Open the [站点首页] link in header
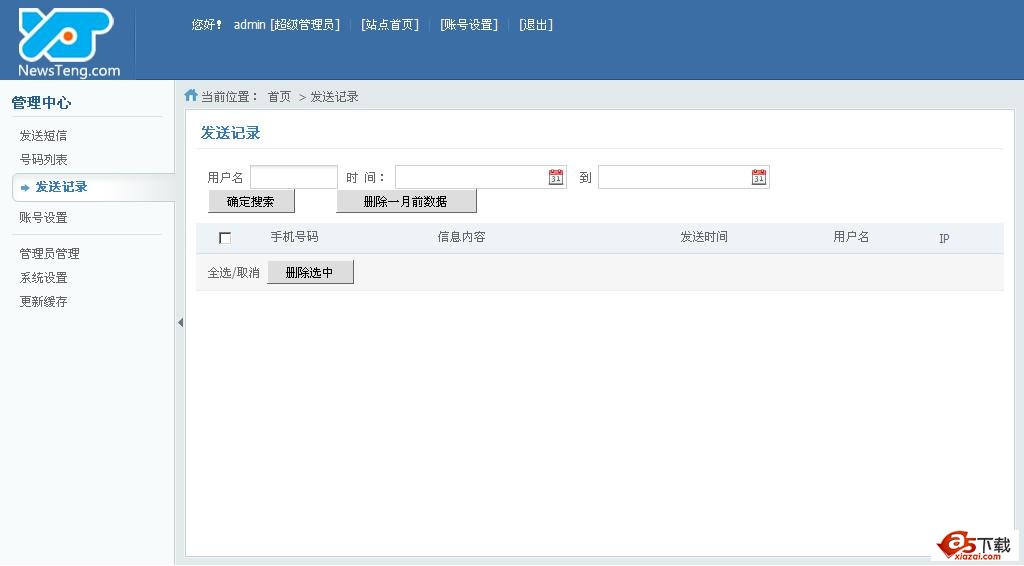 click(390, 25)
